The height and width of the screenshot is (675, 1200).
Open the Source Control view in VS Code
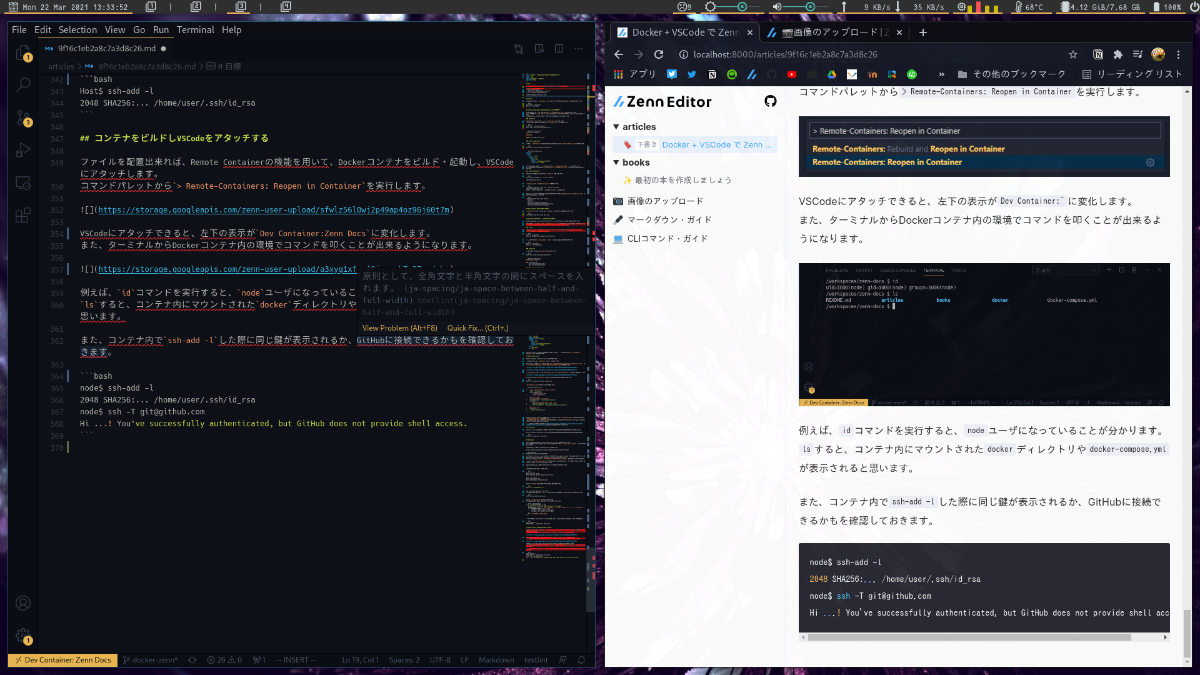[x=22, y=118]
